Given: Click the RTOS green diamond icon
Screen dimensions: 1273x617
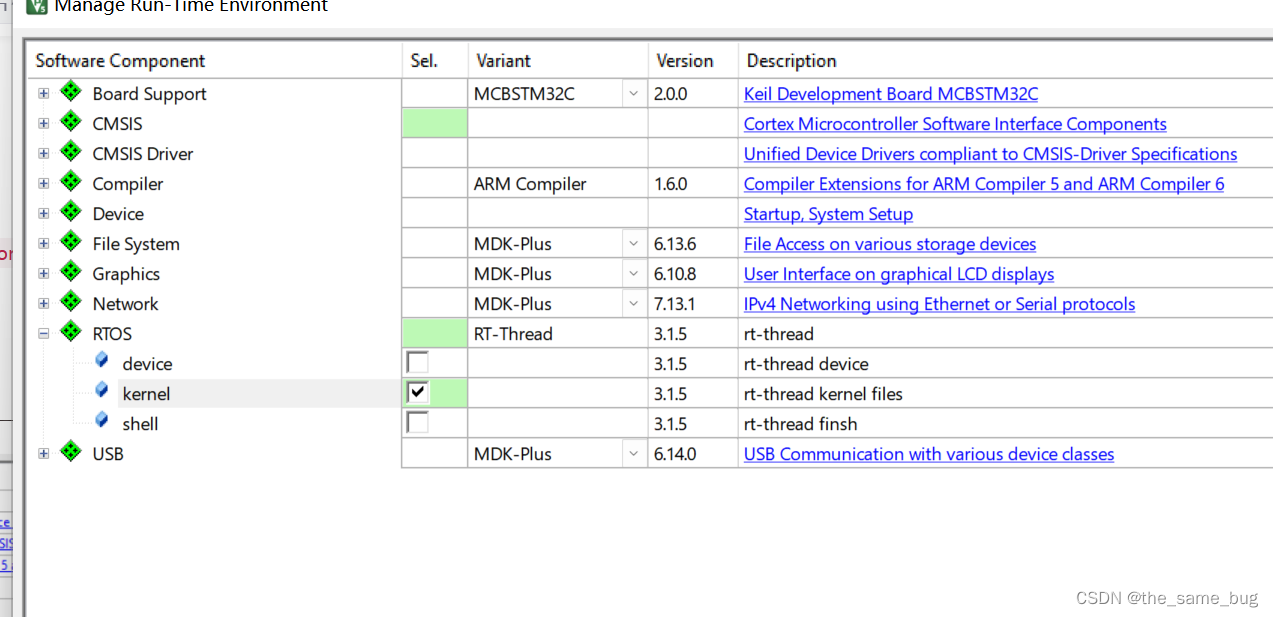Looking at the screenshot, I should (70, 332).
